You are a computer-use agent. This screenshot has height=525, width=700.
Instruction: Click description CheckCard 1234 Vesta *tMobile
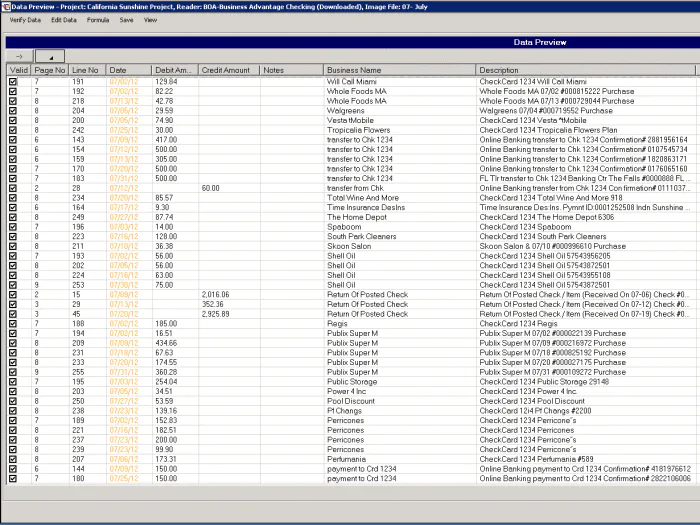pos(533,121)
